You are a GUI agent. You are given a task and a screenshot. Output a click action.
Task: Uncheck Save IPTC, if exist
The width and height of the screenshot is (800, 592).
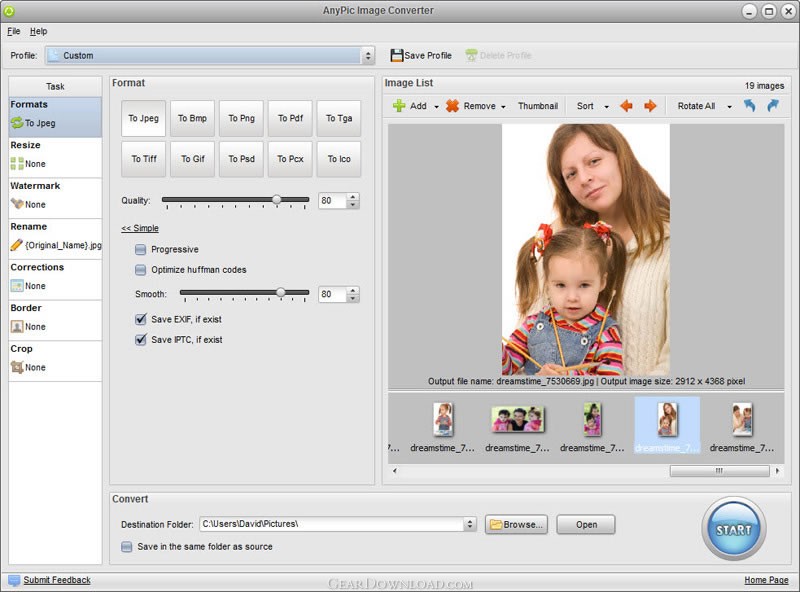coord(140,339)
